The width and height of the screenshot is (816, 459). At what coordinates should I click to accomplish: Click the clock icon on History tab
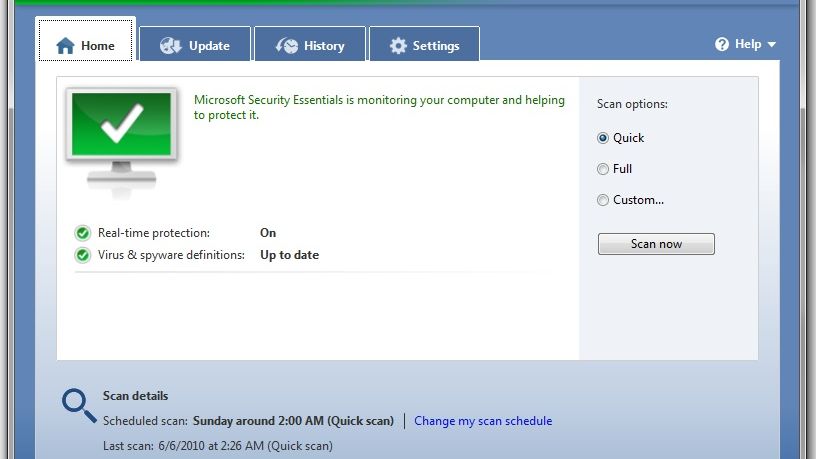287,46
